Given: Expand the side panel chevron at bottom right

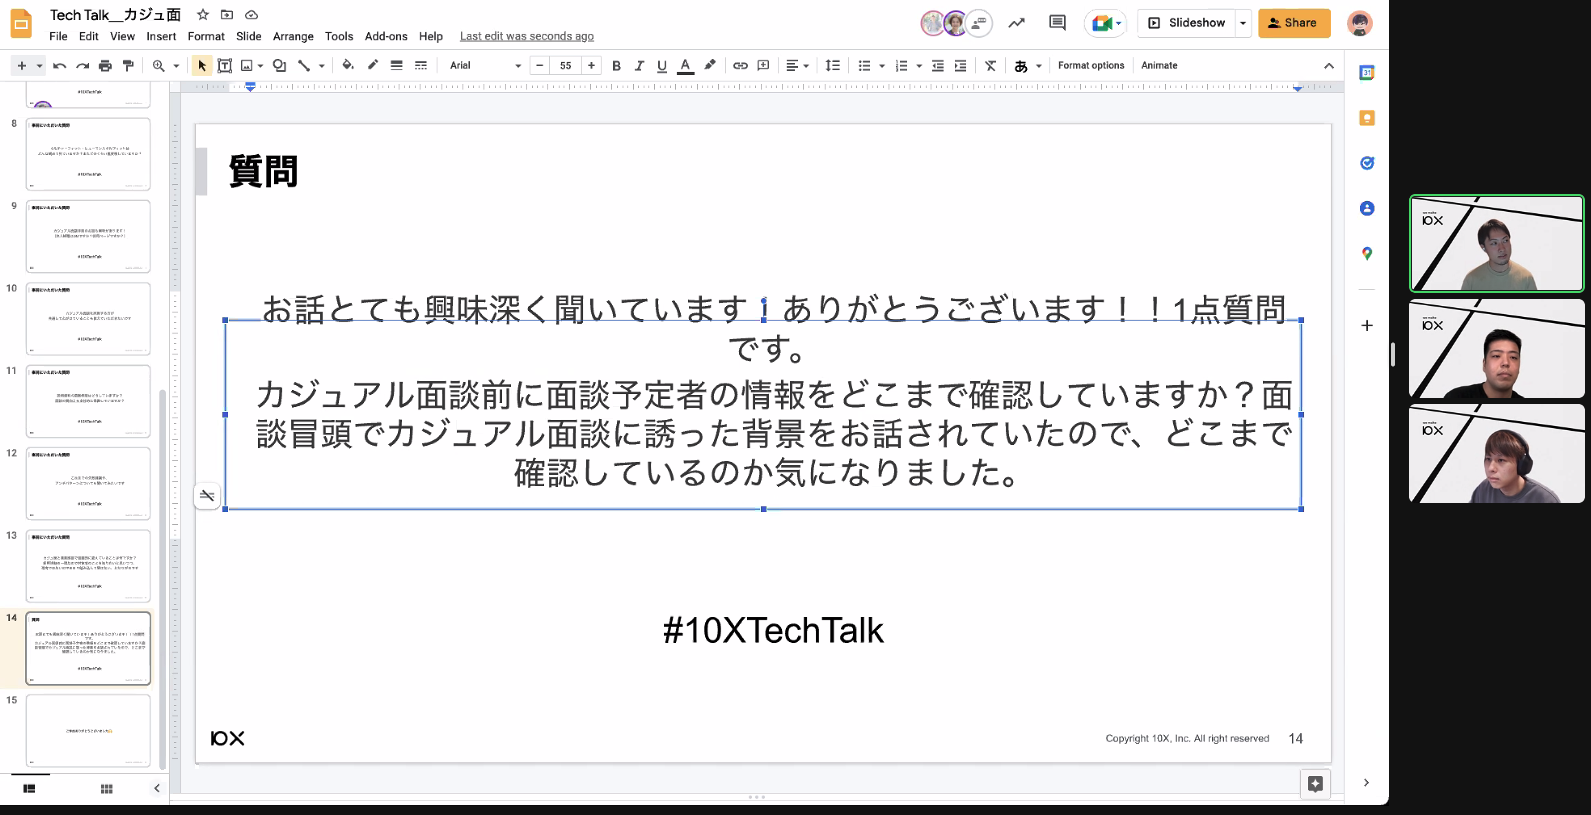Looking at the screenshot, I should [x=1366, y=783].
